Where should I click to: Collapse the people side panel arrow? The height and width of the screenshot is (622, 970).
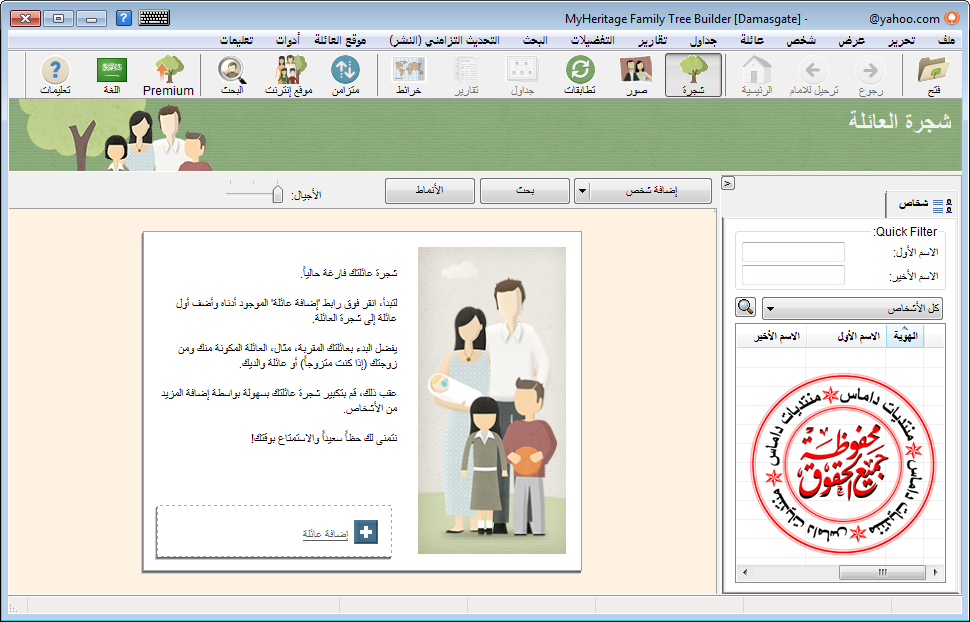(x=728, y=183)
